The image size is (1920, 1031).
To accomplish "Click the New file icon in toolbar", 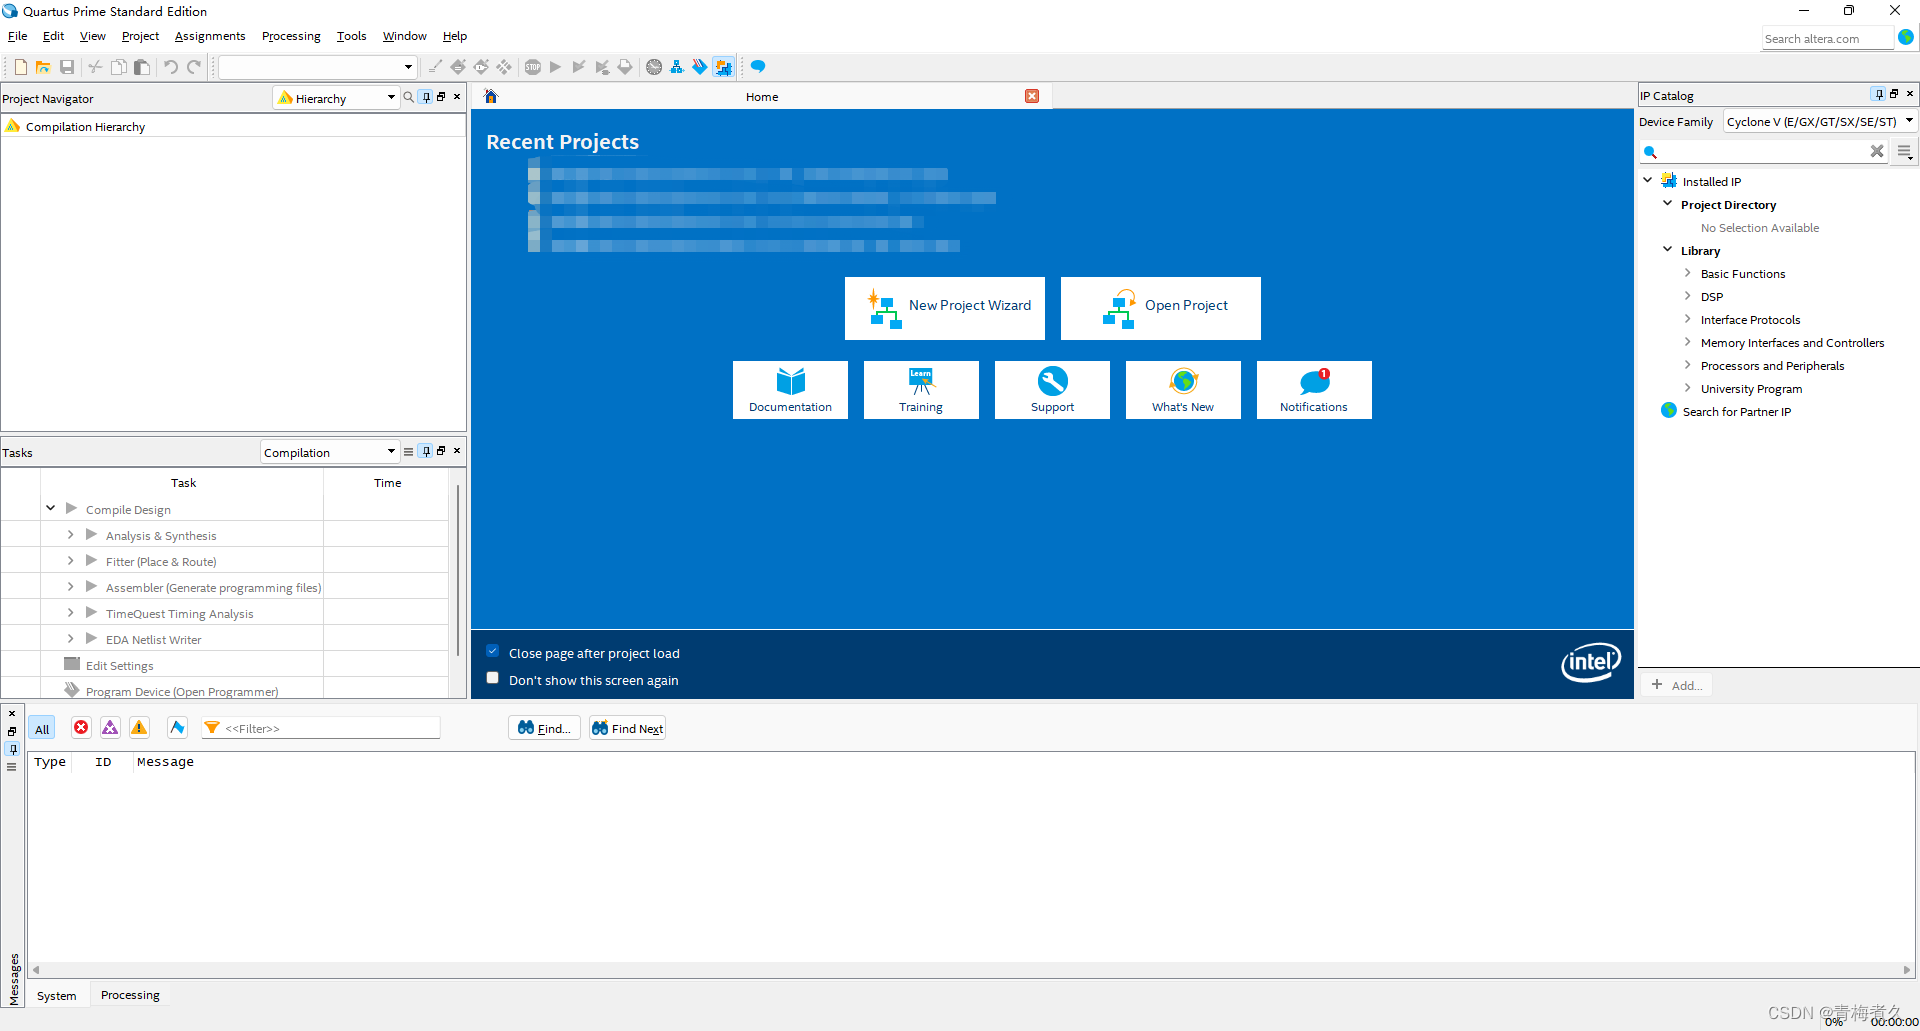I will click(x=20, y=67).
